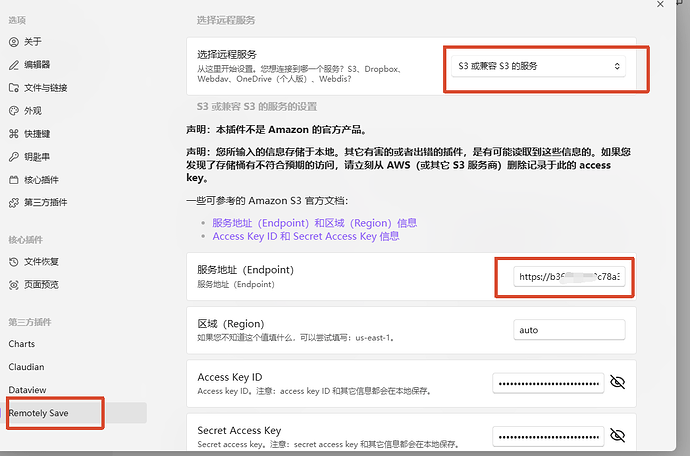Image resolution: width=690 pixels, height=456 pixels.
Task: Open the 服务地址 Endpoint and Region documentation link
Action: [x=314, y=223]
